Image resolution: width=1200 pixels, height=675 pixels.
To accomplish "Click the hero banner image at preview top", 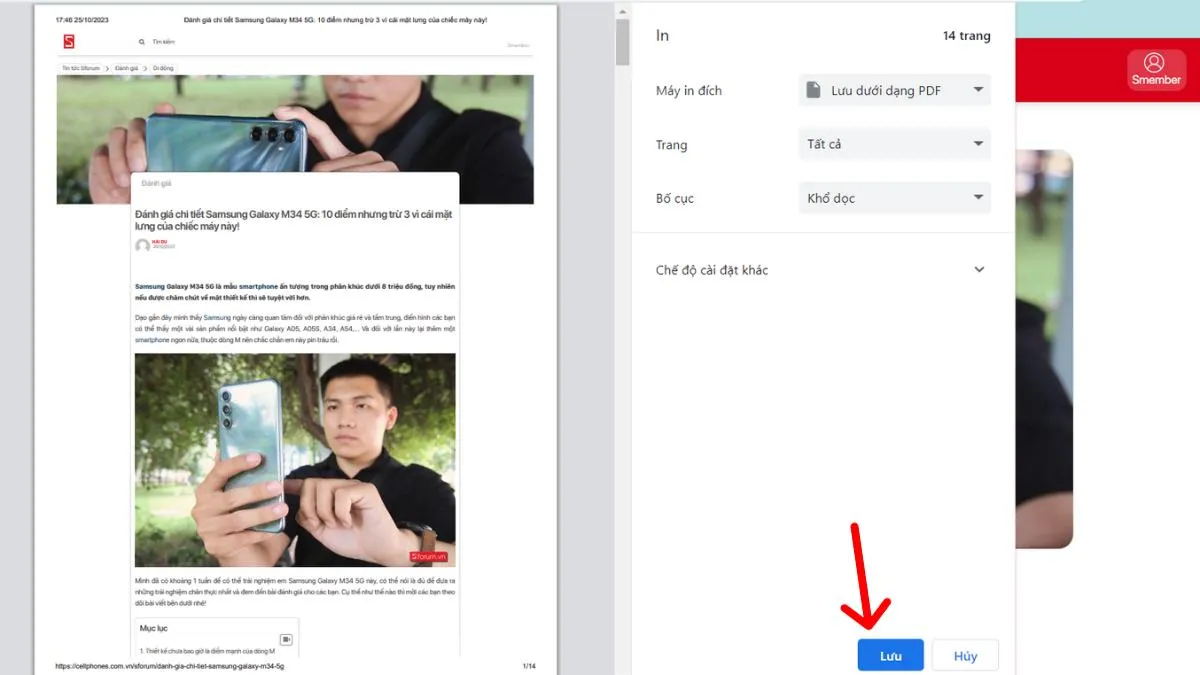I will pyautogui.click(x=295, y=125).
